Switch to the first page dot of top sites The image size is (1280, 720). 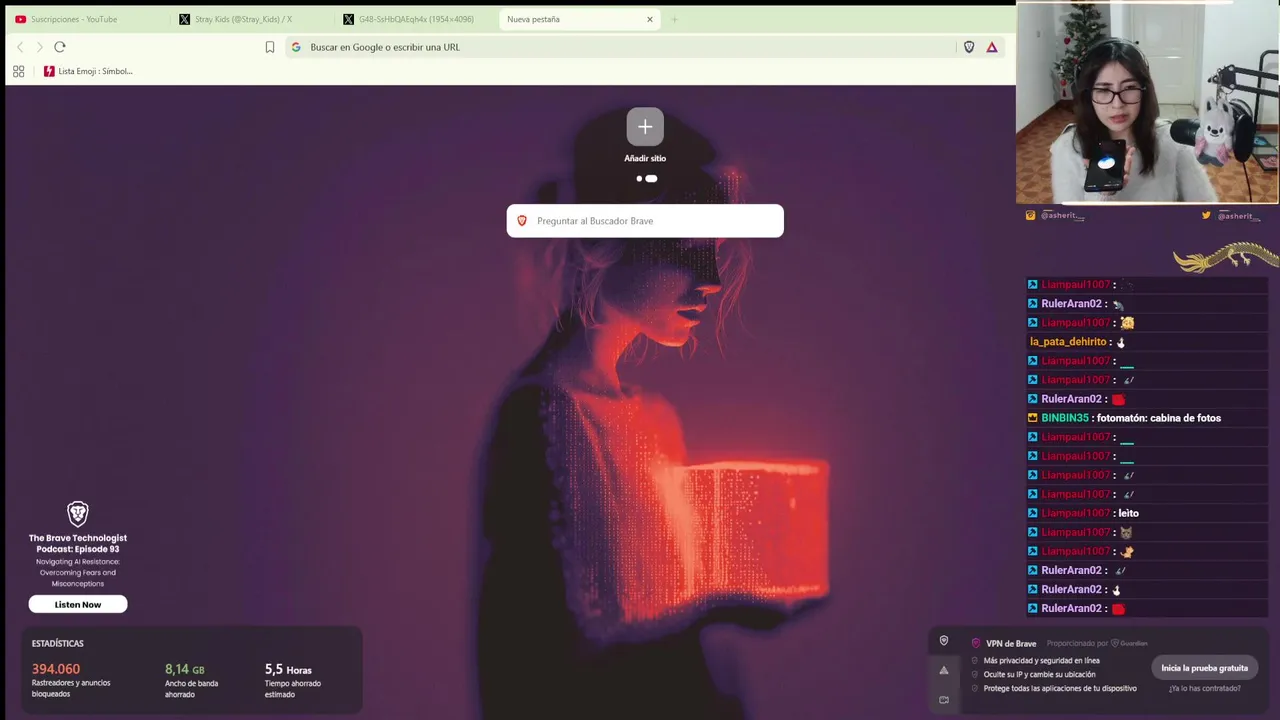(x=639, y=179)
